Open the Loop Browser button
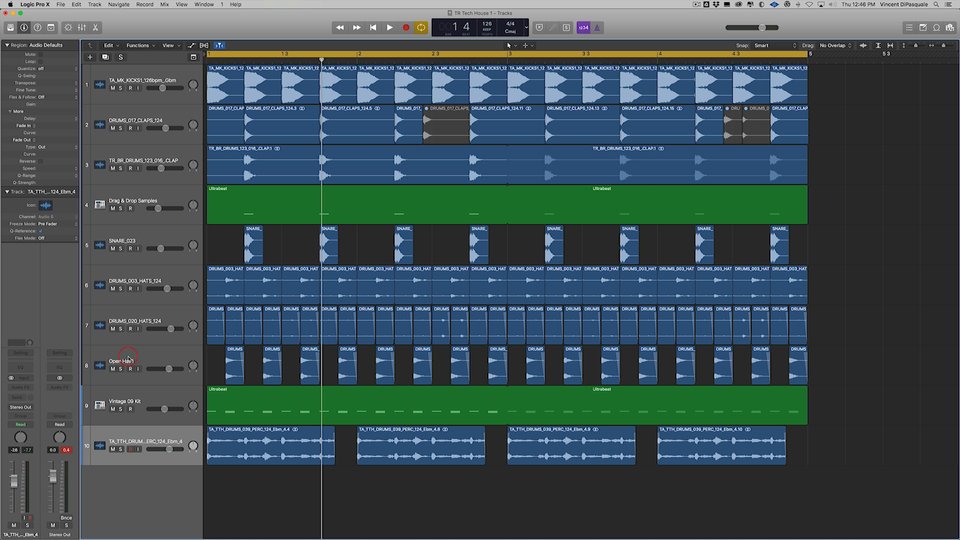Viewport: 960px width, 540px height. [936, 28]
